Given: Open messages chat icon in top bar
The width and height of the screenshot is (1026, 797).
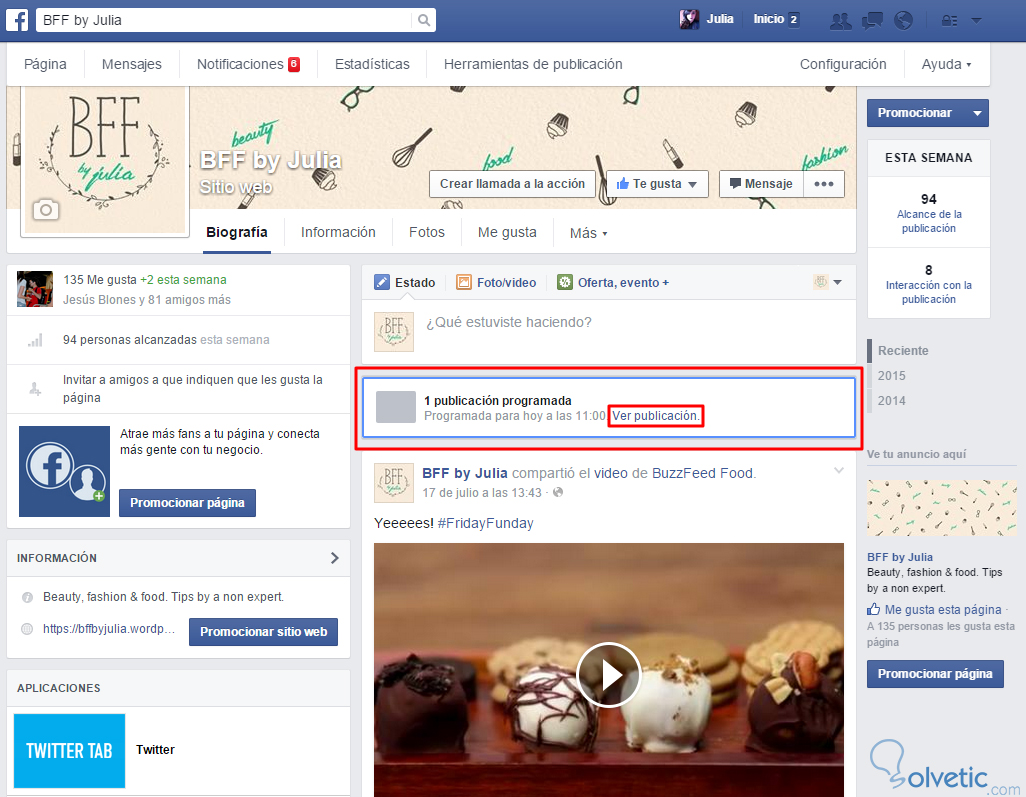Looking at the screenshot, I should click(x=872, y=21).
